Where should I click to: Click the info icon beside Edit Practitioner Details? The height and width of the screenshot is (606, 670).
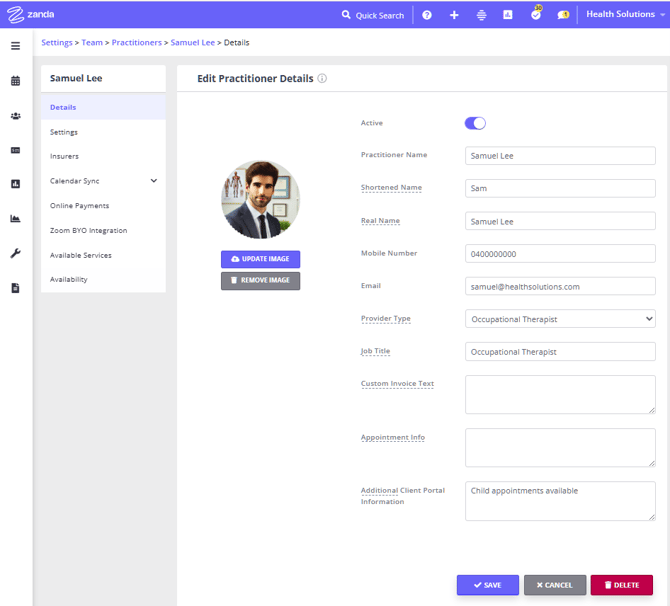coord(322,79)
